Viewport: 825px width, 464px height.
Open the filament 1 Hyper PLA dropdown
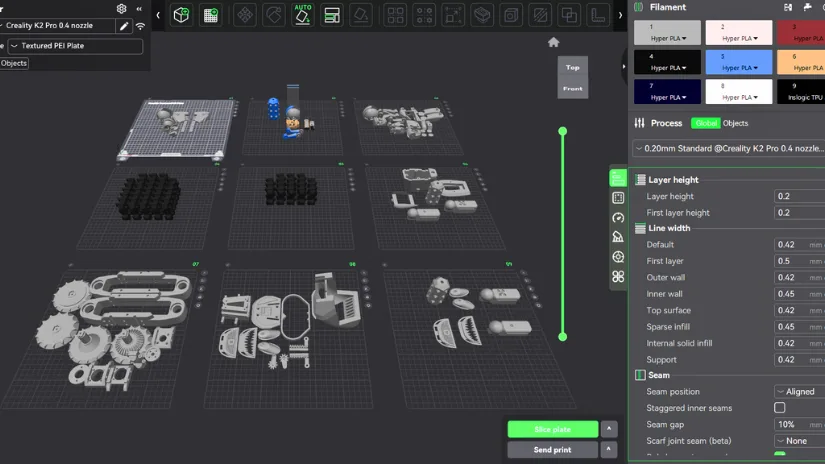pos(668,38)
